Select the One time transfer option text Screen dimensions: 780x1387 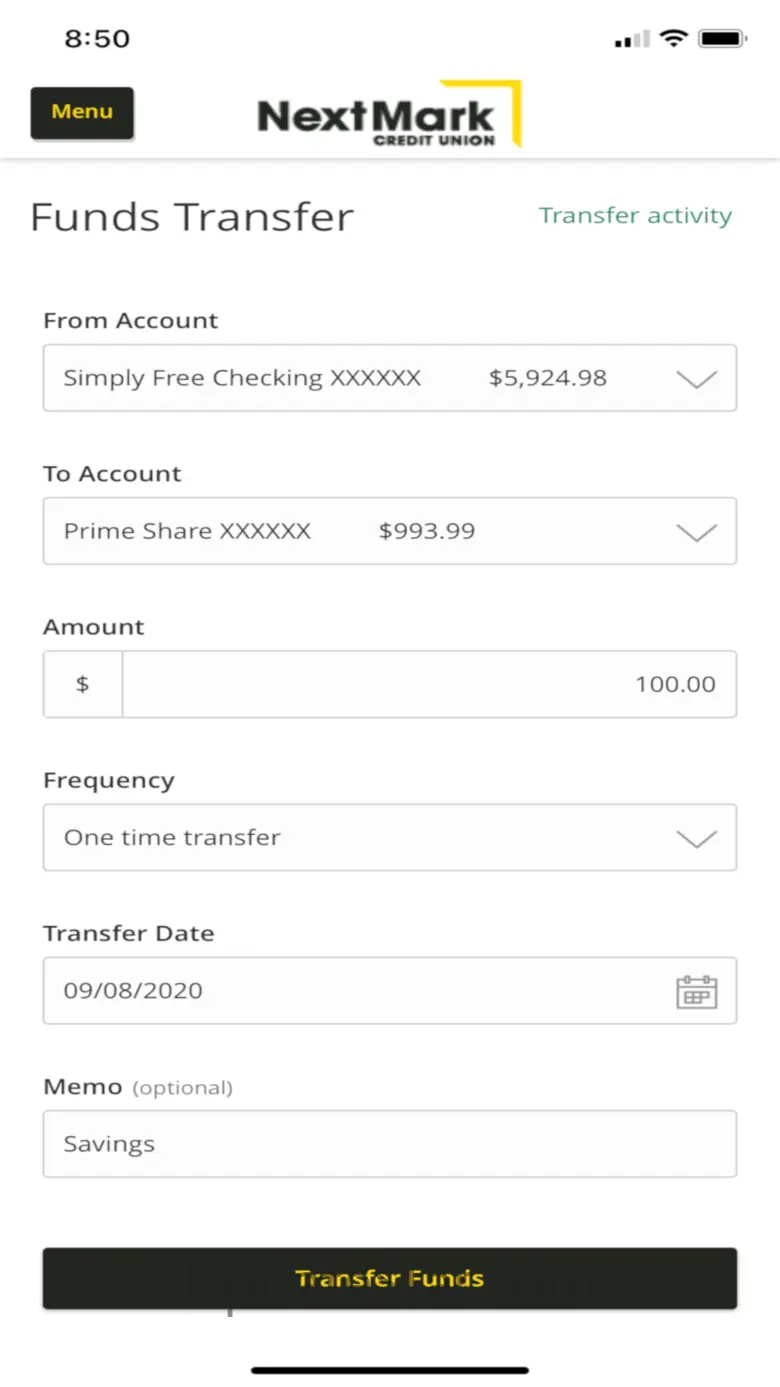[x=172, y=838]
